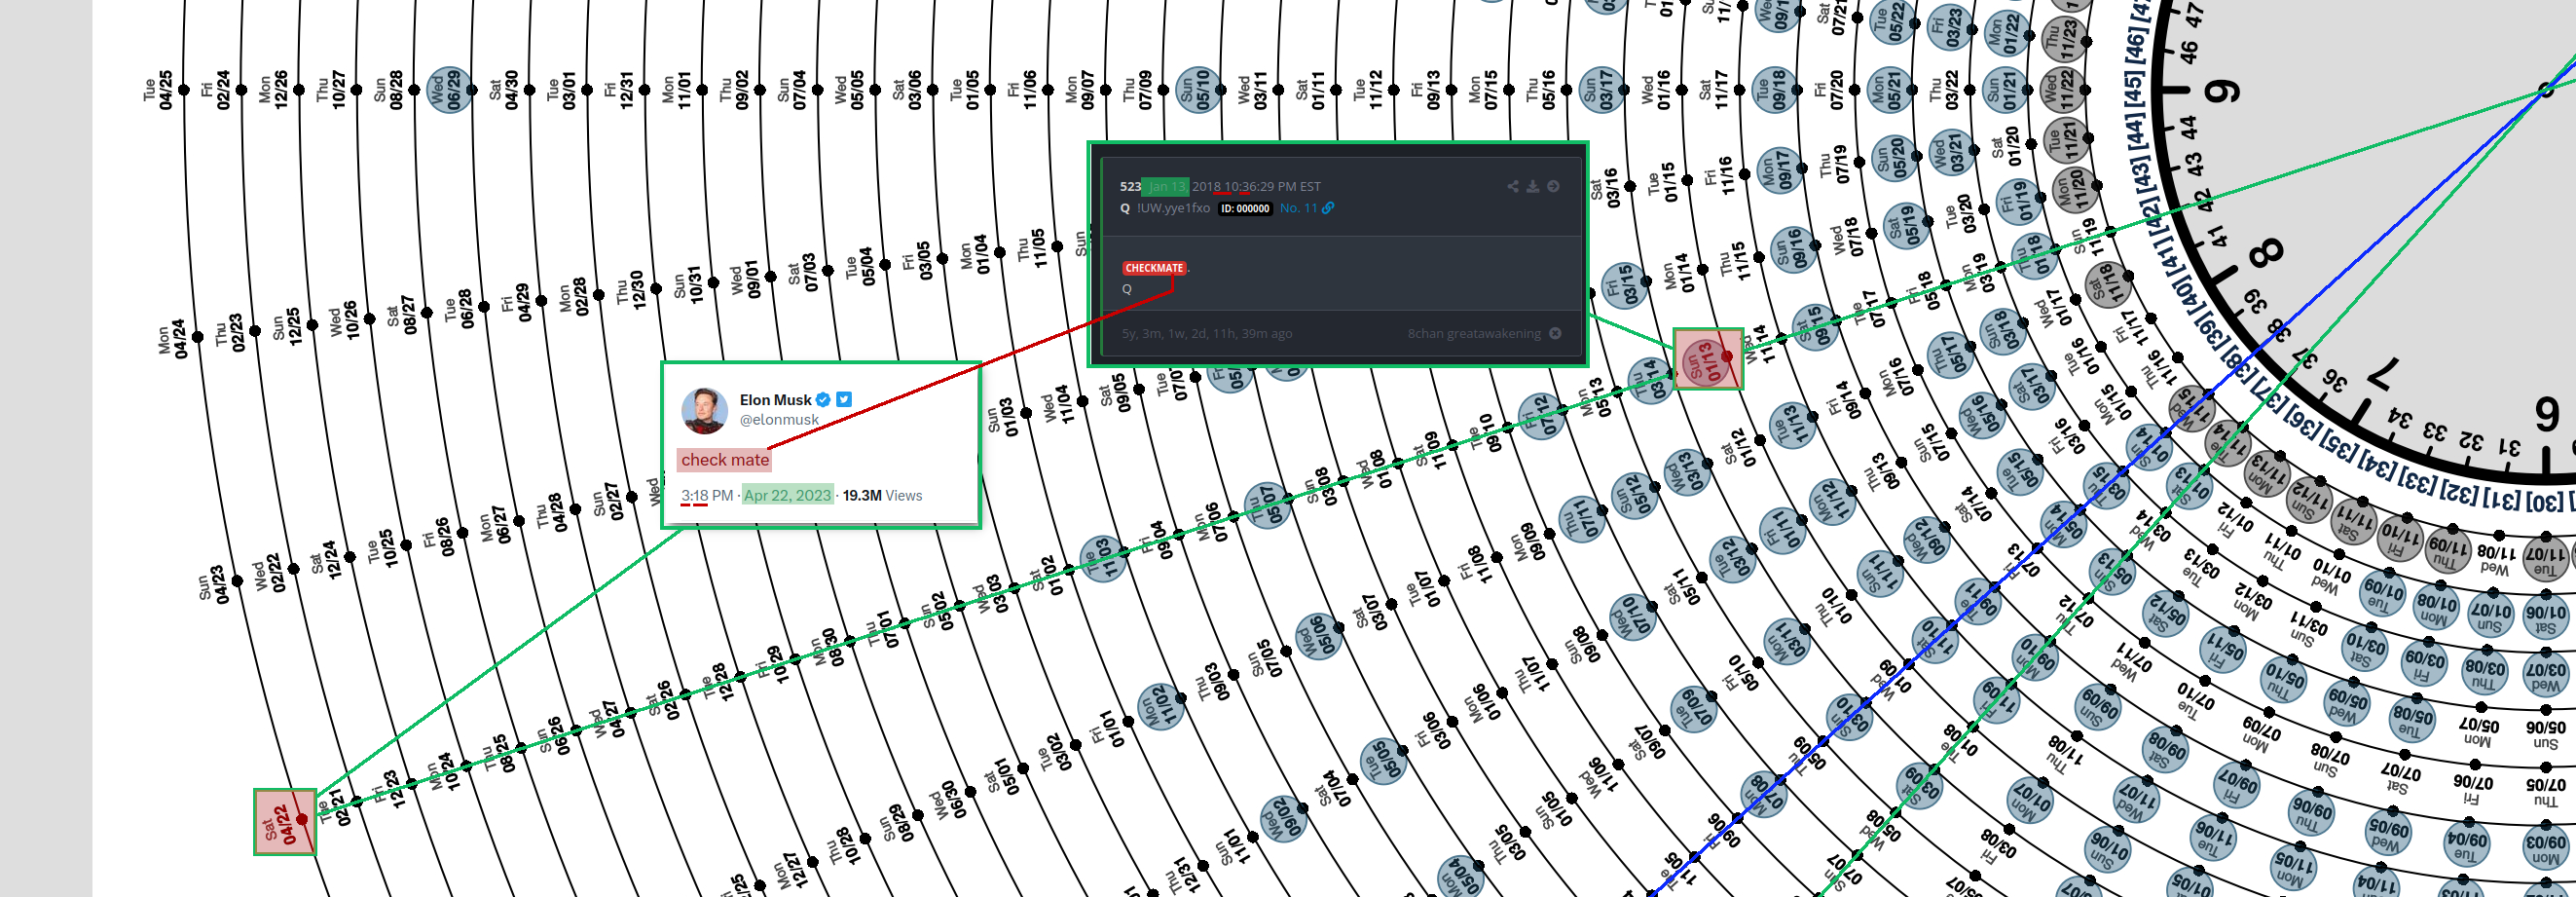This screenshot has width=2576, height=897.
Task: Select the Mon 12/26 date marker
Action: tap(273, 90)
